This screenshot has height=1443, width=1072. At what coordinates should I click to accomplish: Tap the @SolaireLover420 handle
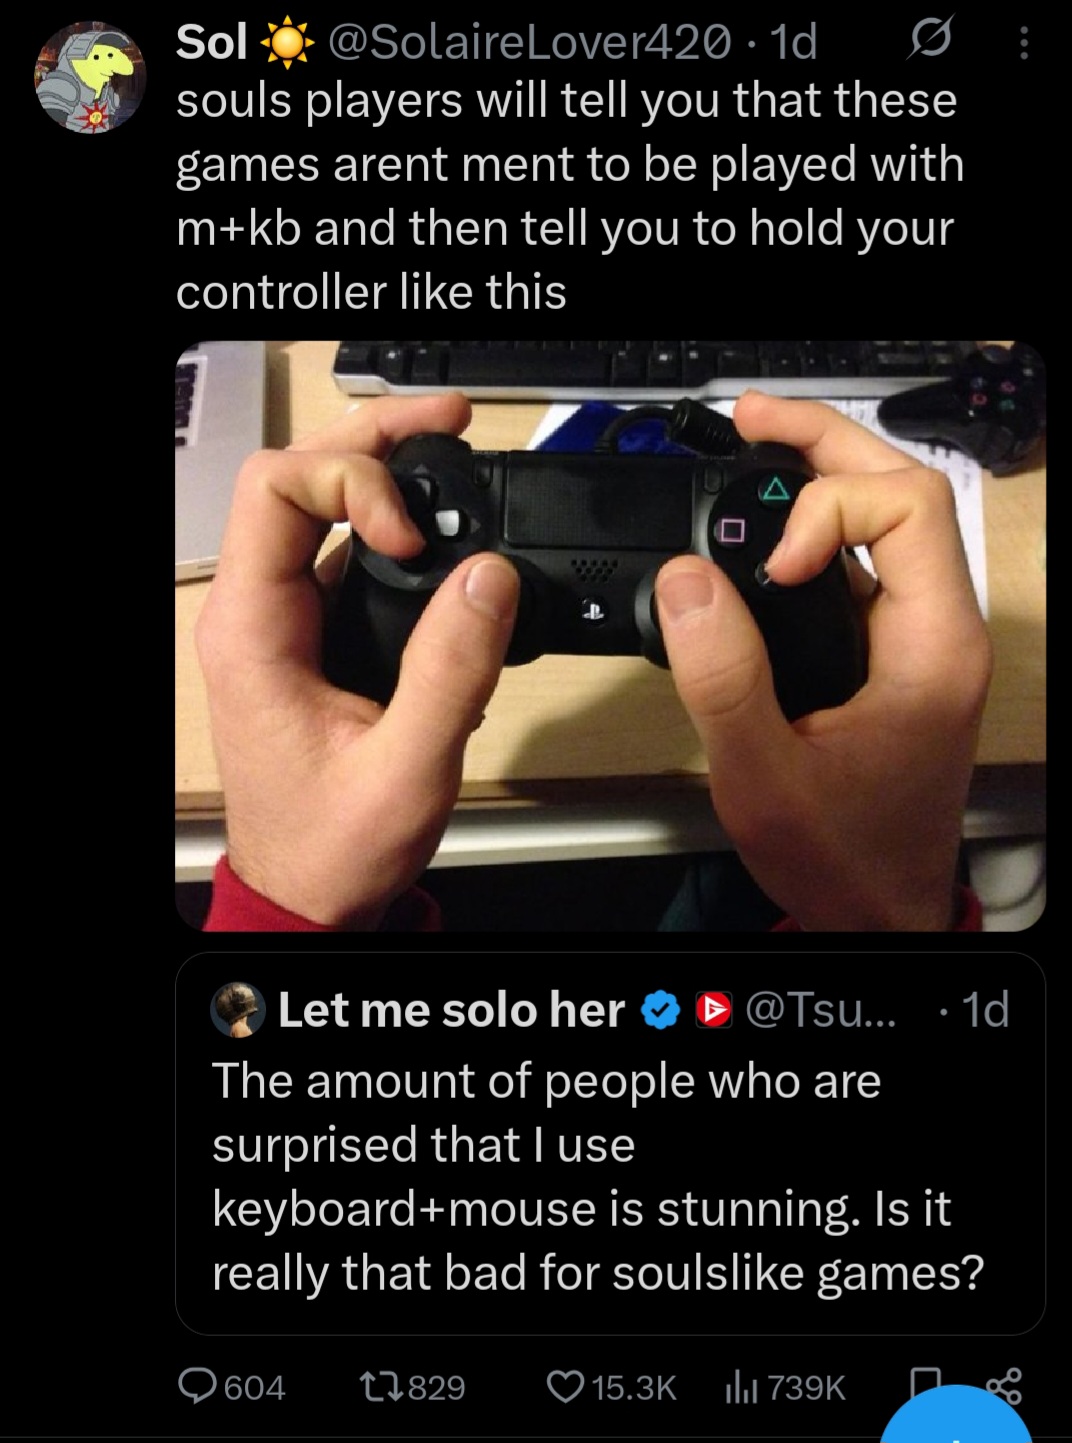(528, 42)
